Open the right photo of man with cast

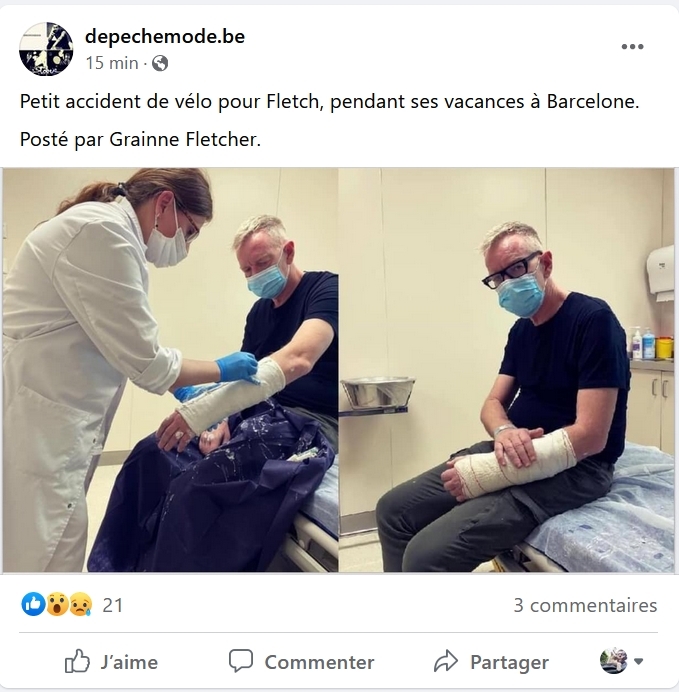point(506,370)
